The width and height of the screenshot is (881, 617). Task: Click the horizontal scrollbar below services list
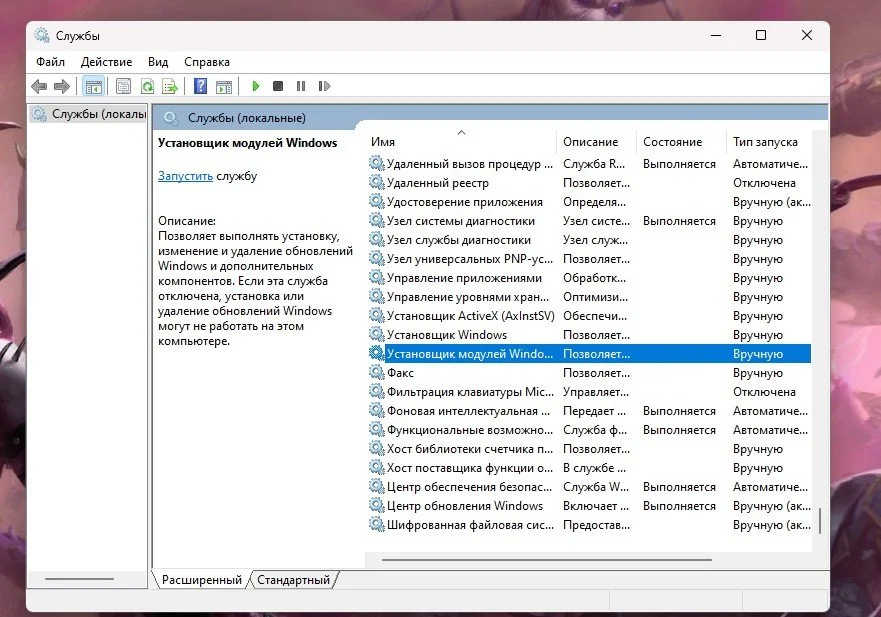point(547,560)
